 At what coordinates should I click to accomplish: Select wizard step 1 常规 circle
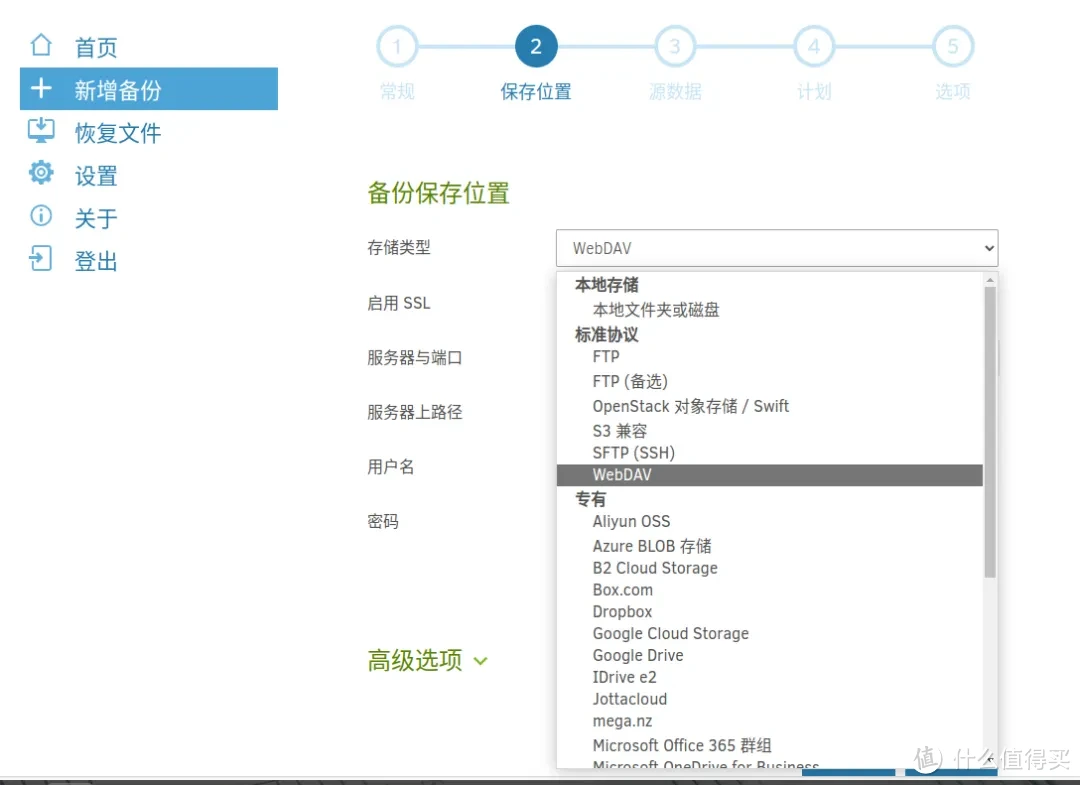[x=397, y=46]
